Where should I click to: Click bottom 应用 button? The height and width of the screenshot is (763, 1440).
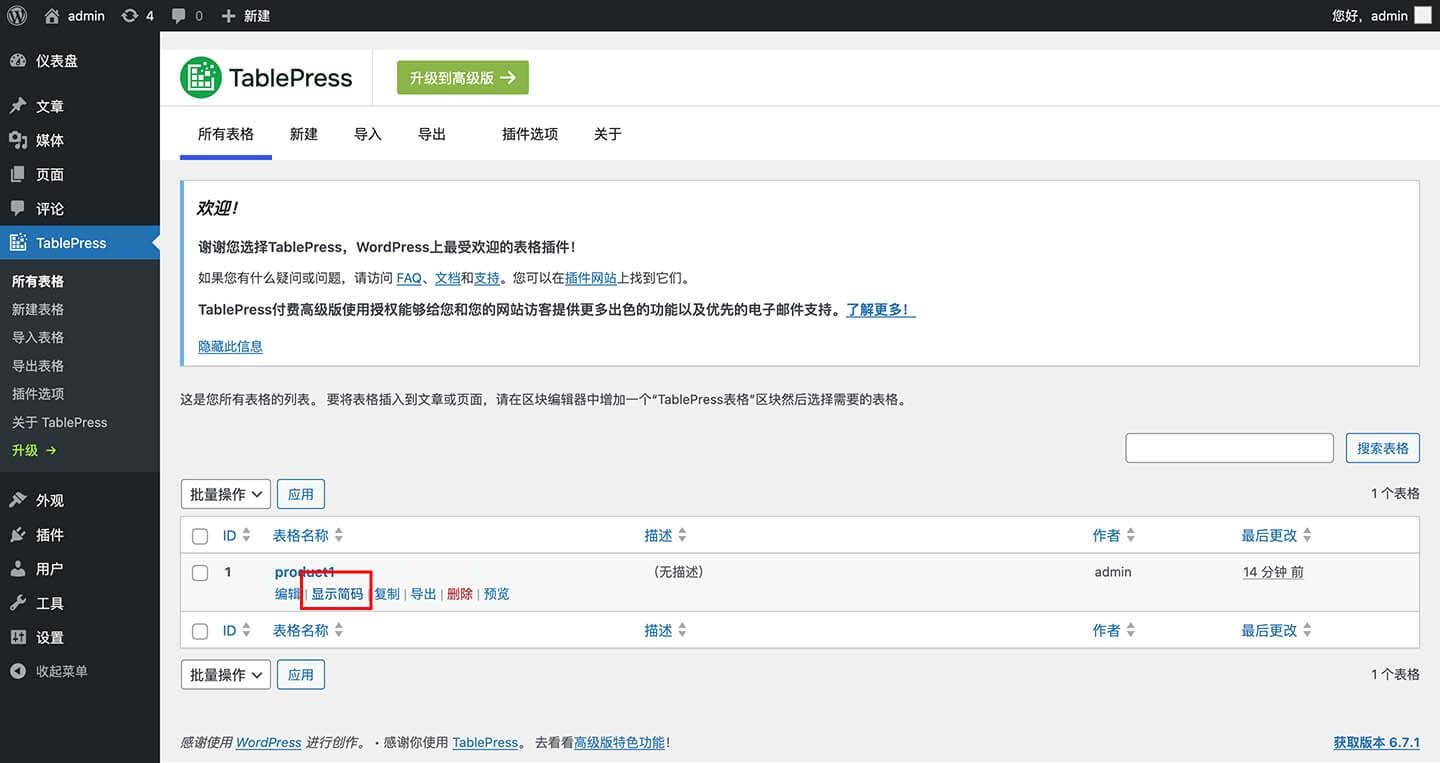[x=301, y=675]
